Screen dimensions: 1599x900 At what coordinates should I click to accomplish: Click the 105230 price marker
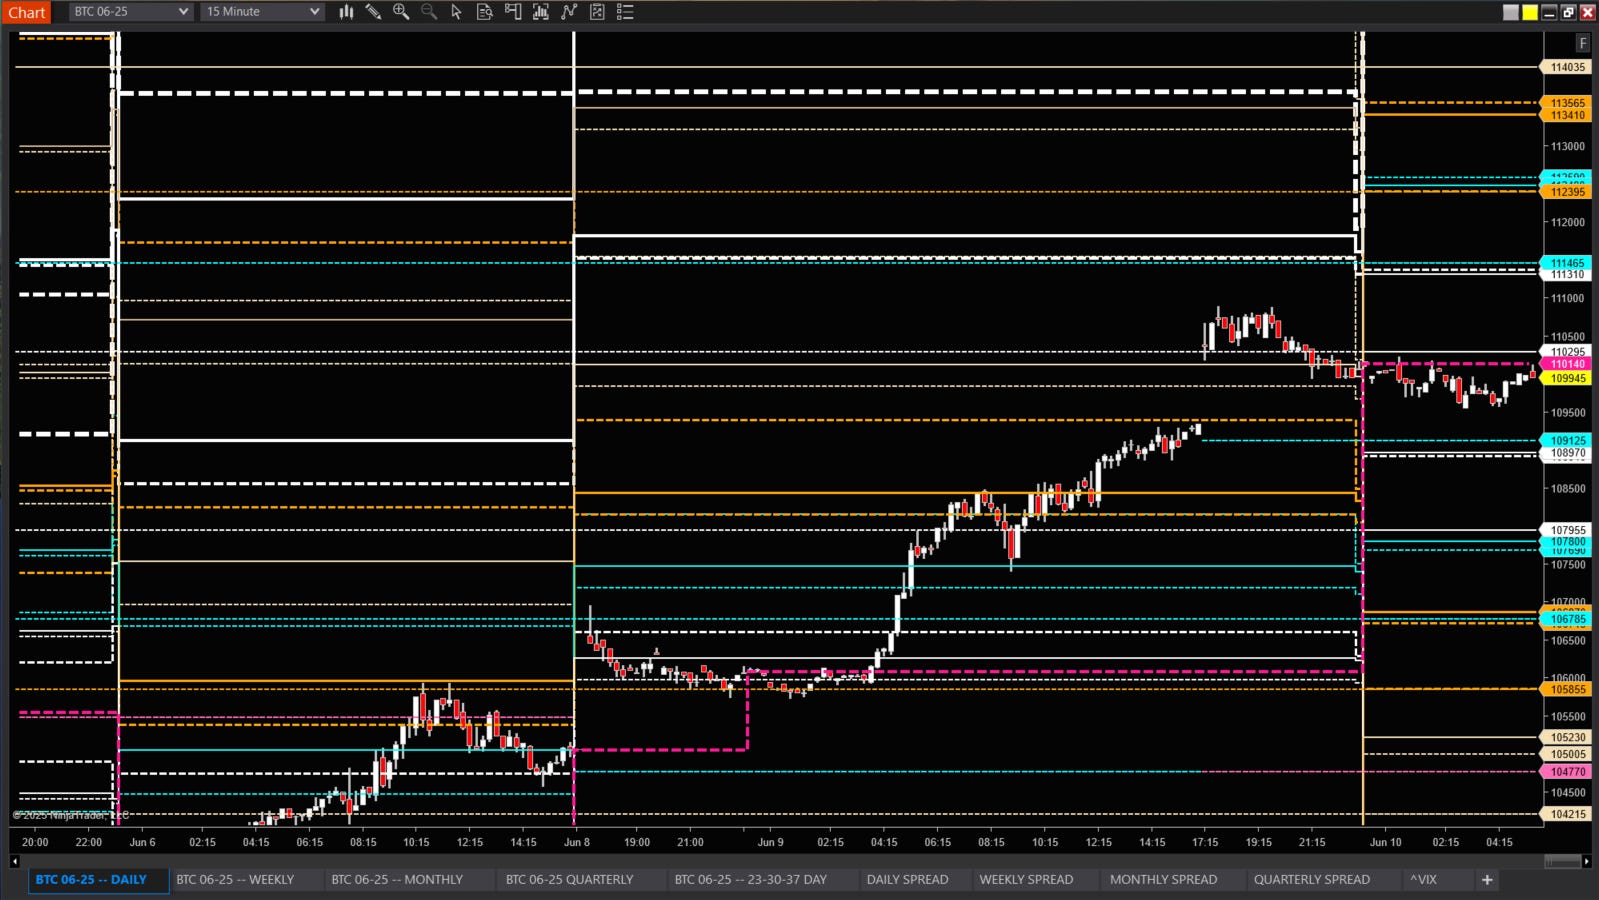click(x=1567, y=738)
